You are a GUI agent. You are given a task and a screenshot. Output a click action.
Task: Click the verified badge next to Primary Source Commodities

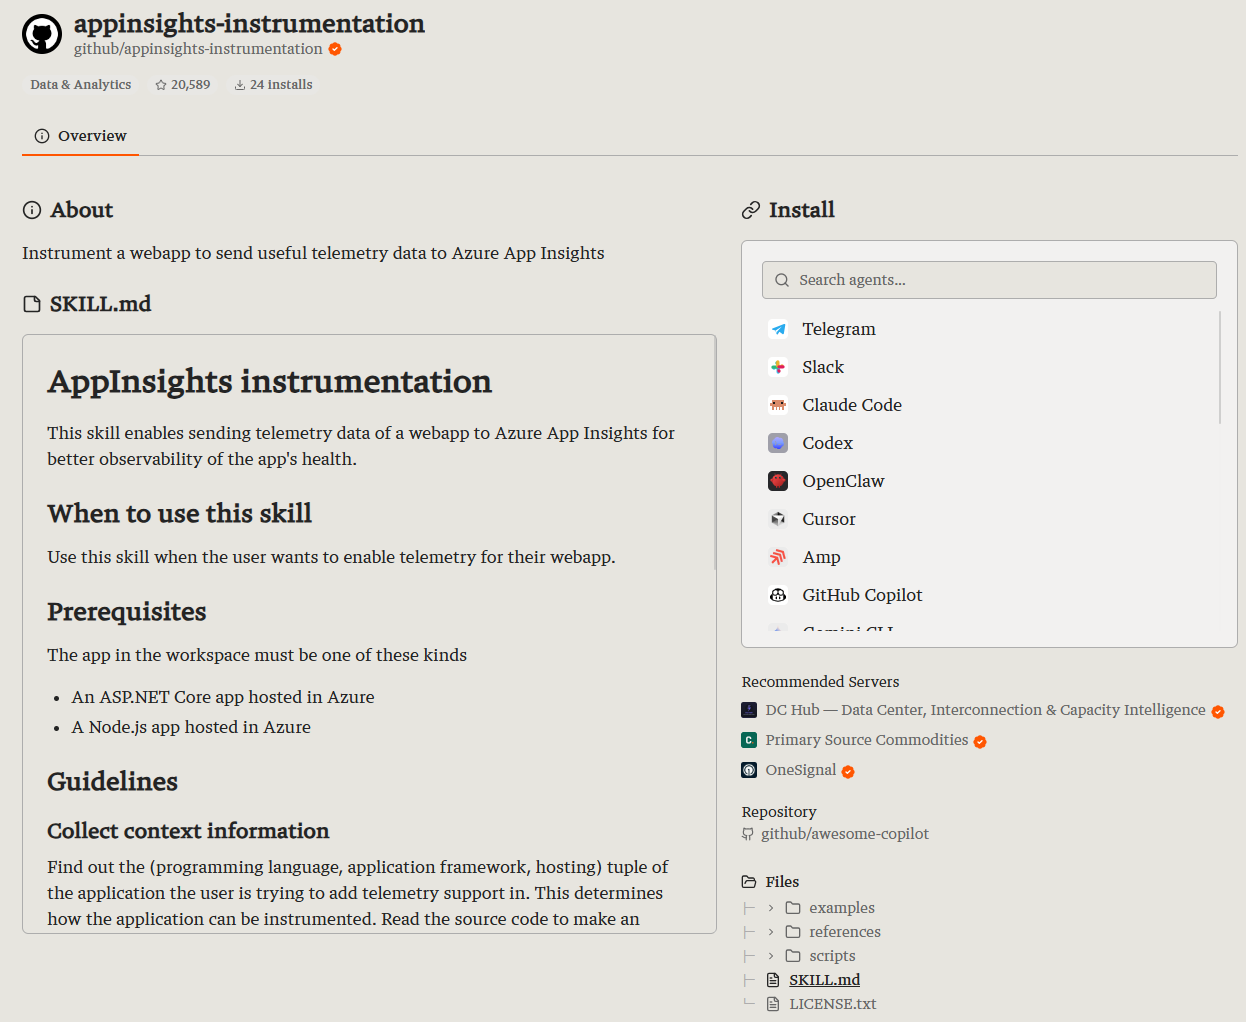click(980, 742)
